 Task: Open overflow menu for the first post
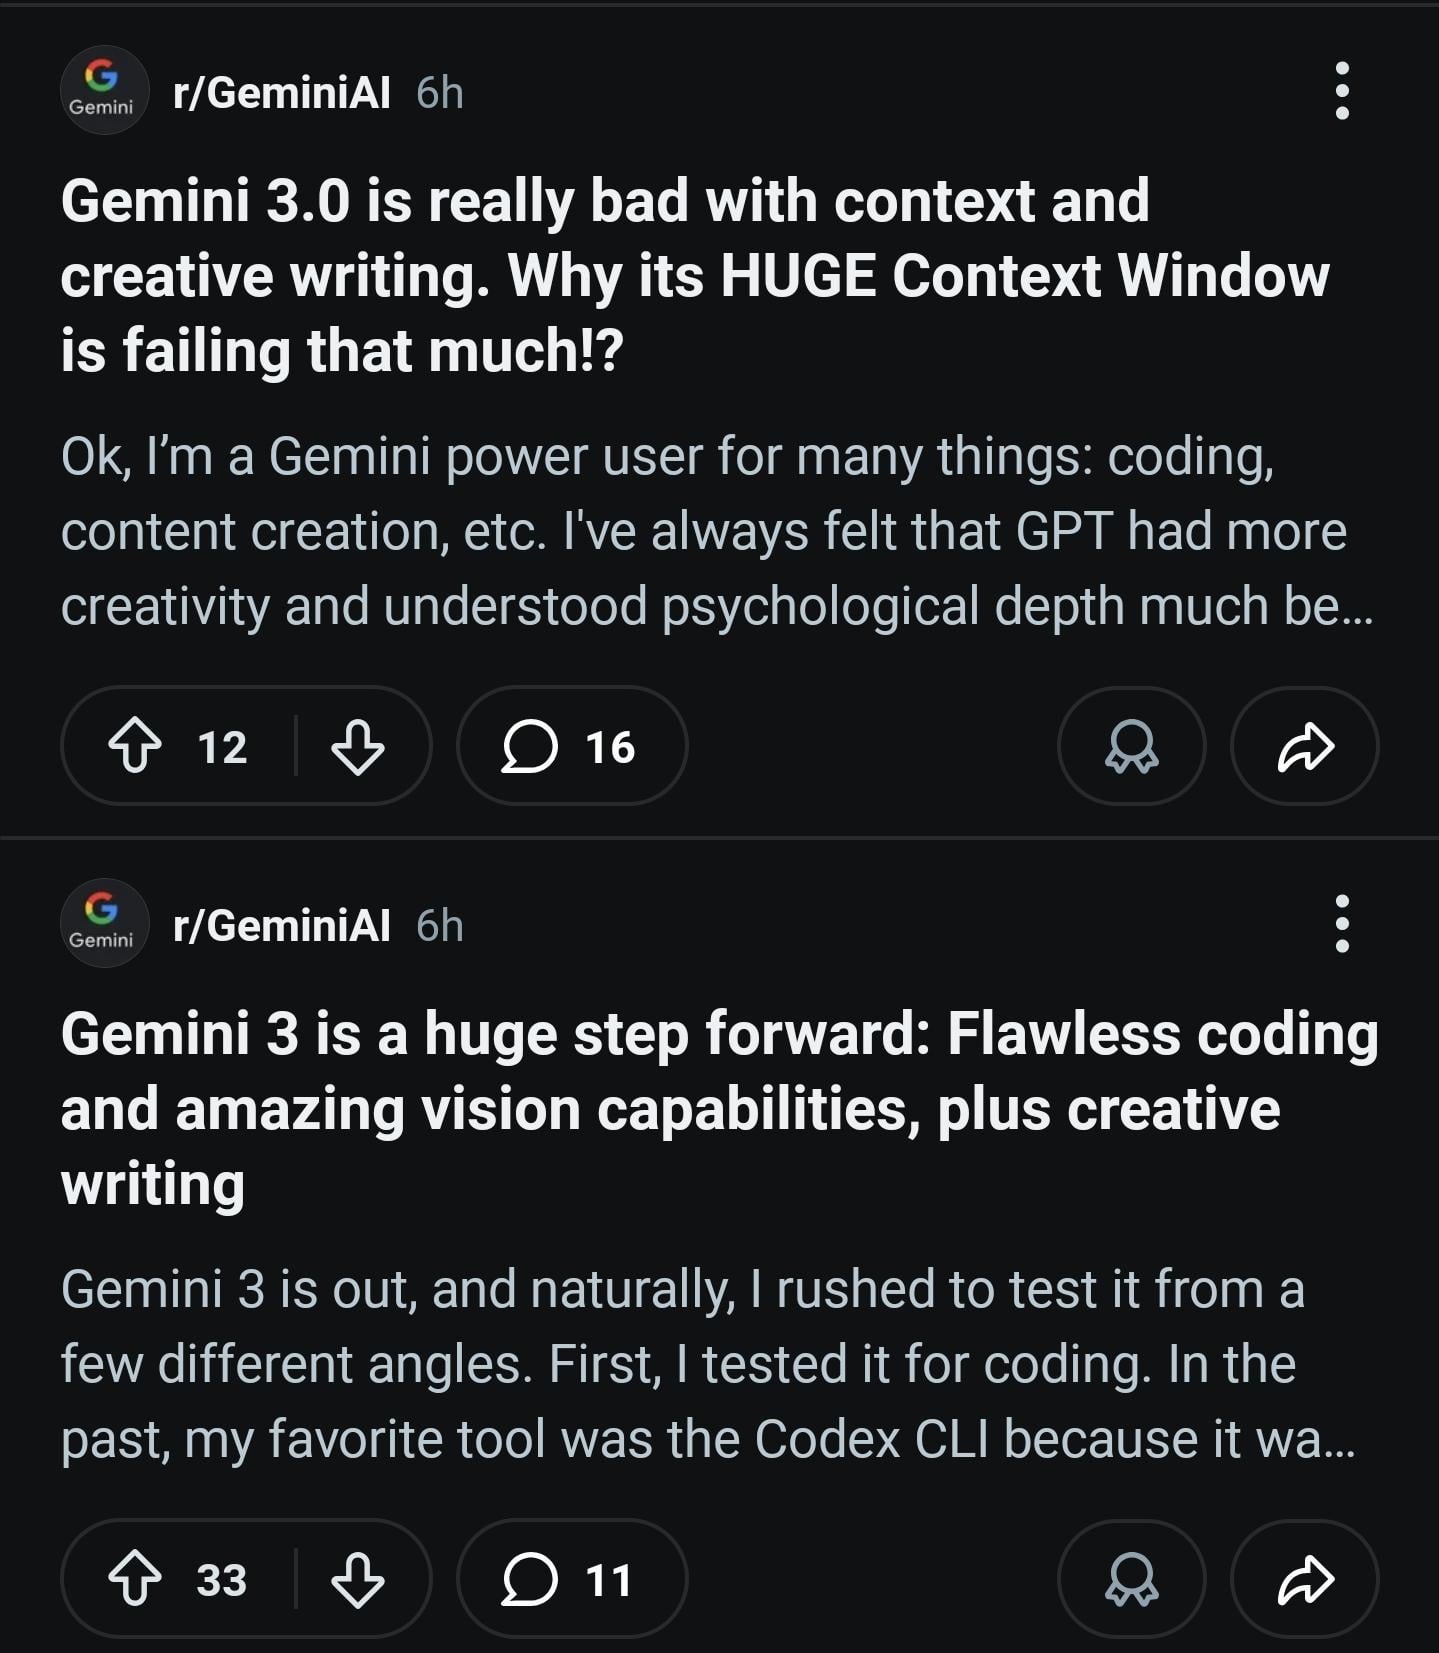[1342, 91]
